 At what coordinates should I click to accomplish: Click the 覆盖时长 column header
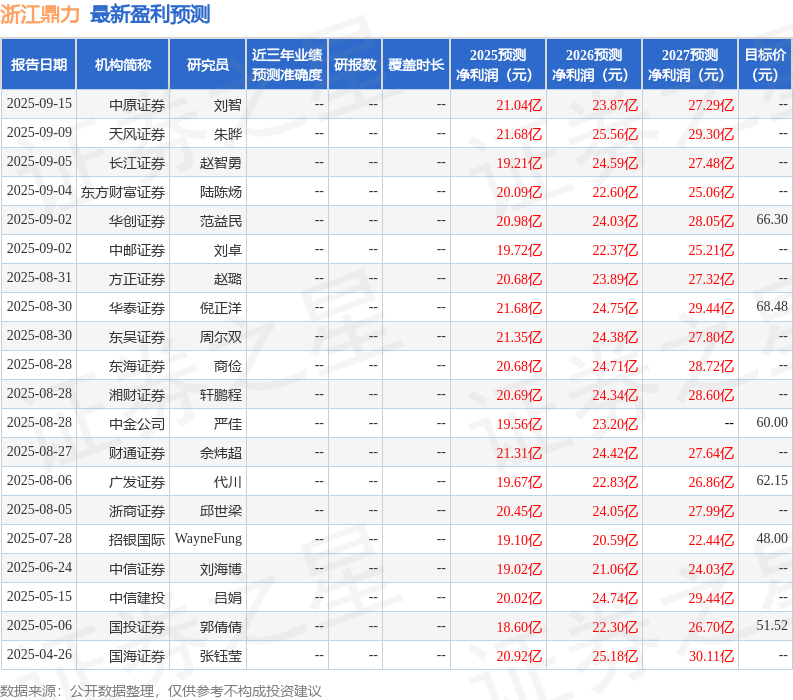(416, 64)
